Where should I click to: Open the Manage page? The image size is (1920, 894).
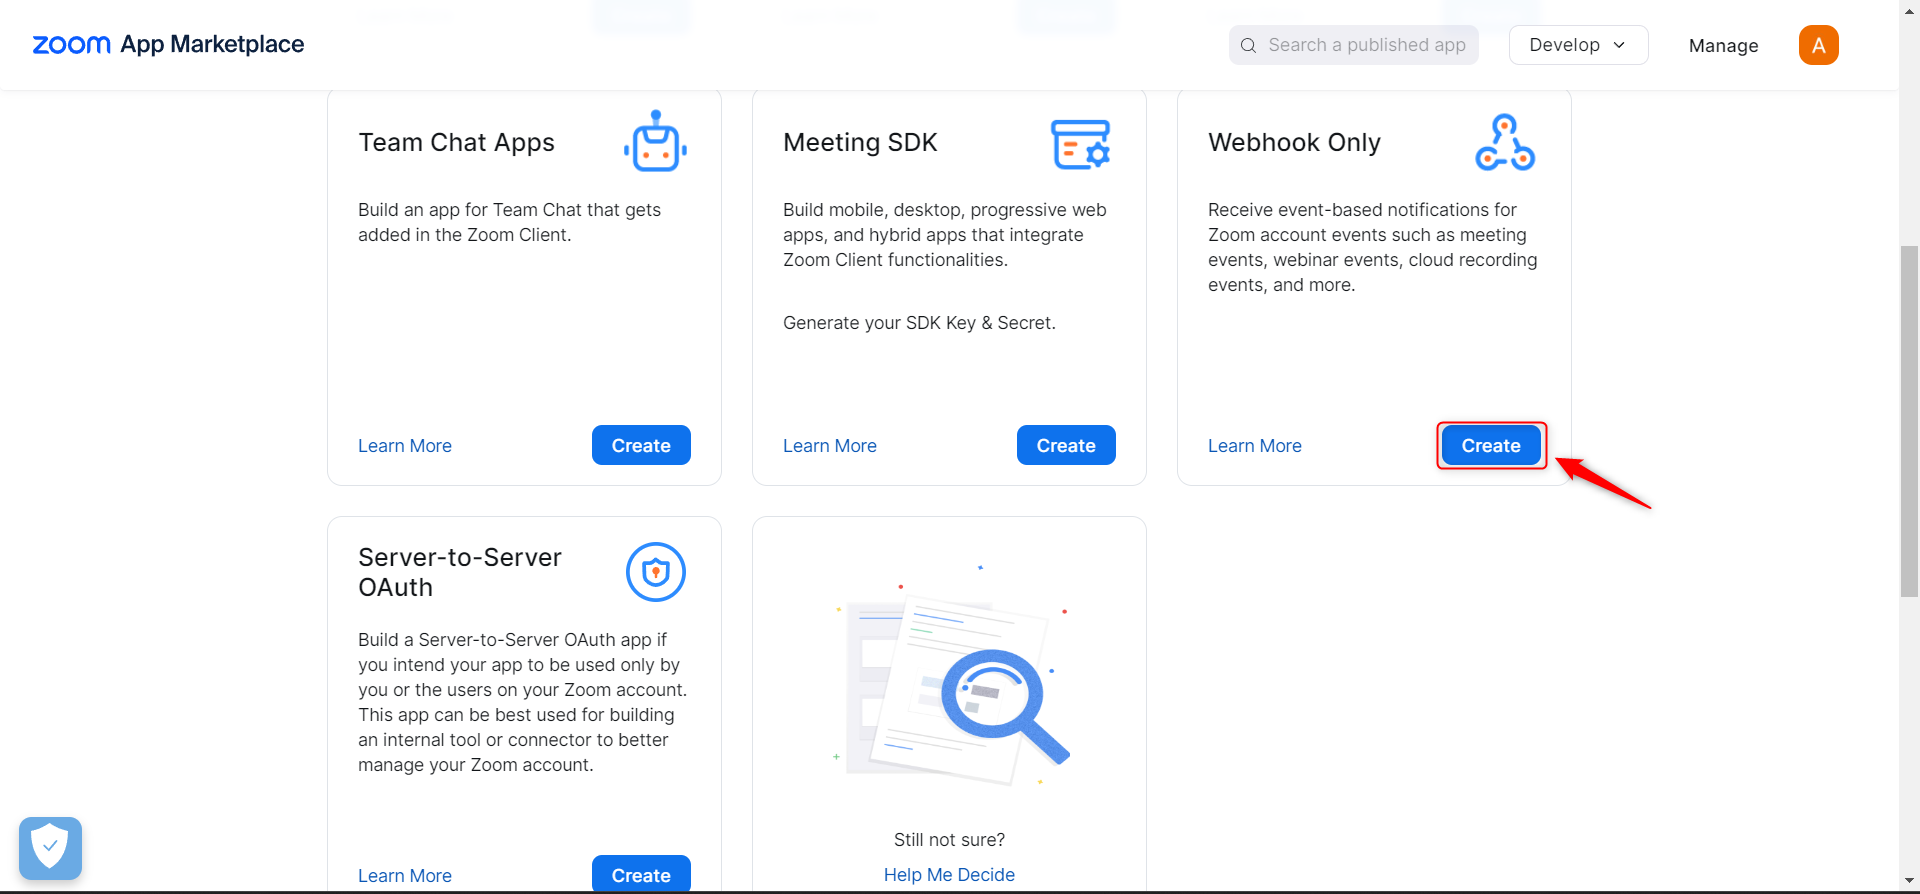pos(1723,45)
